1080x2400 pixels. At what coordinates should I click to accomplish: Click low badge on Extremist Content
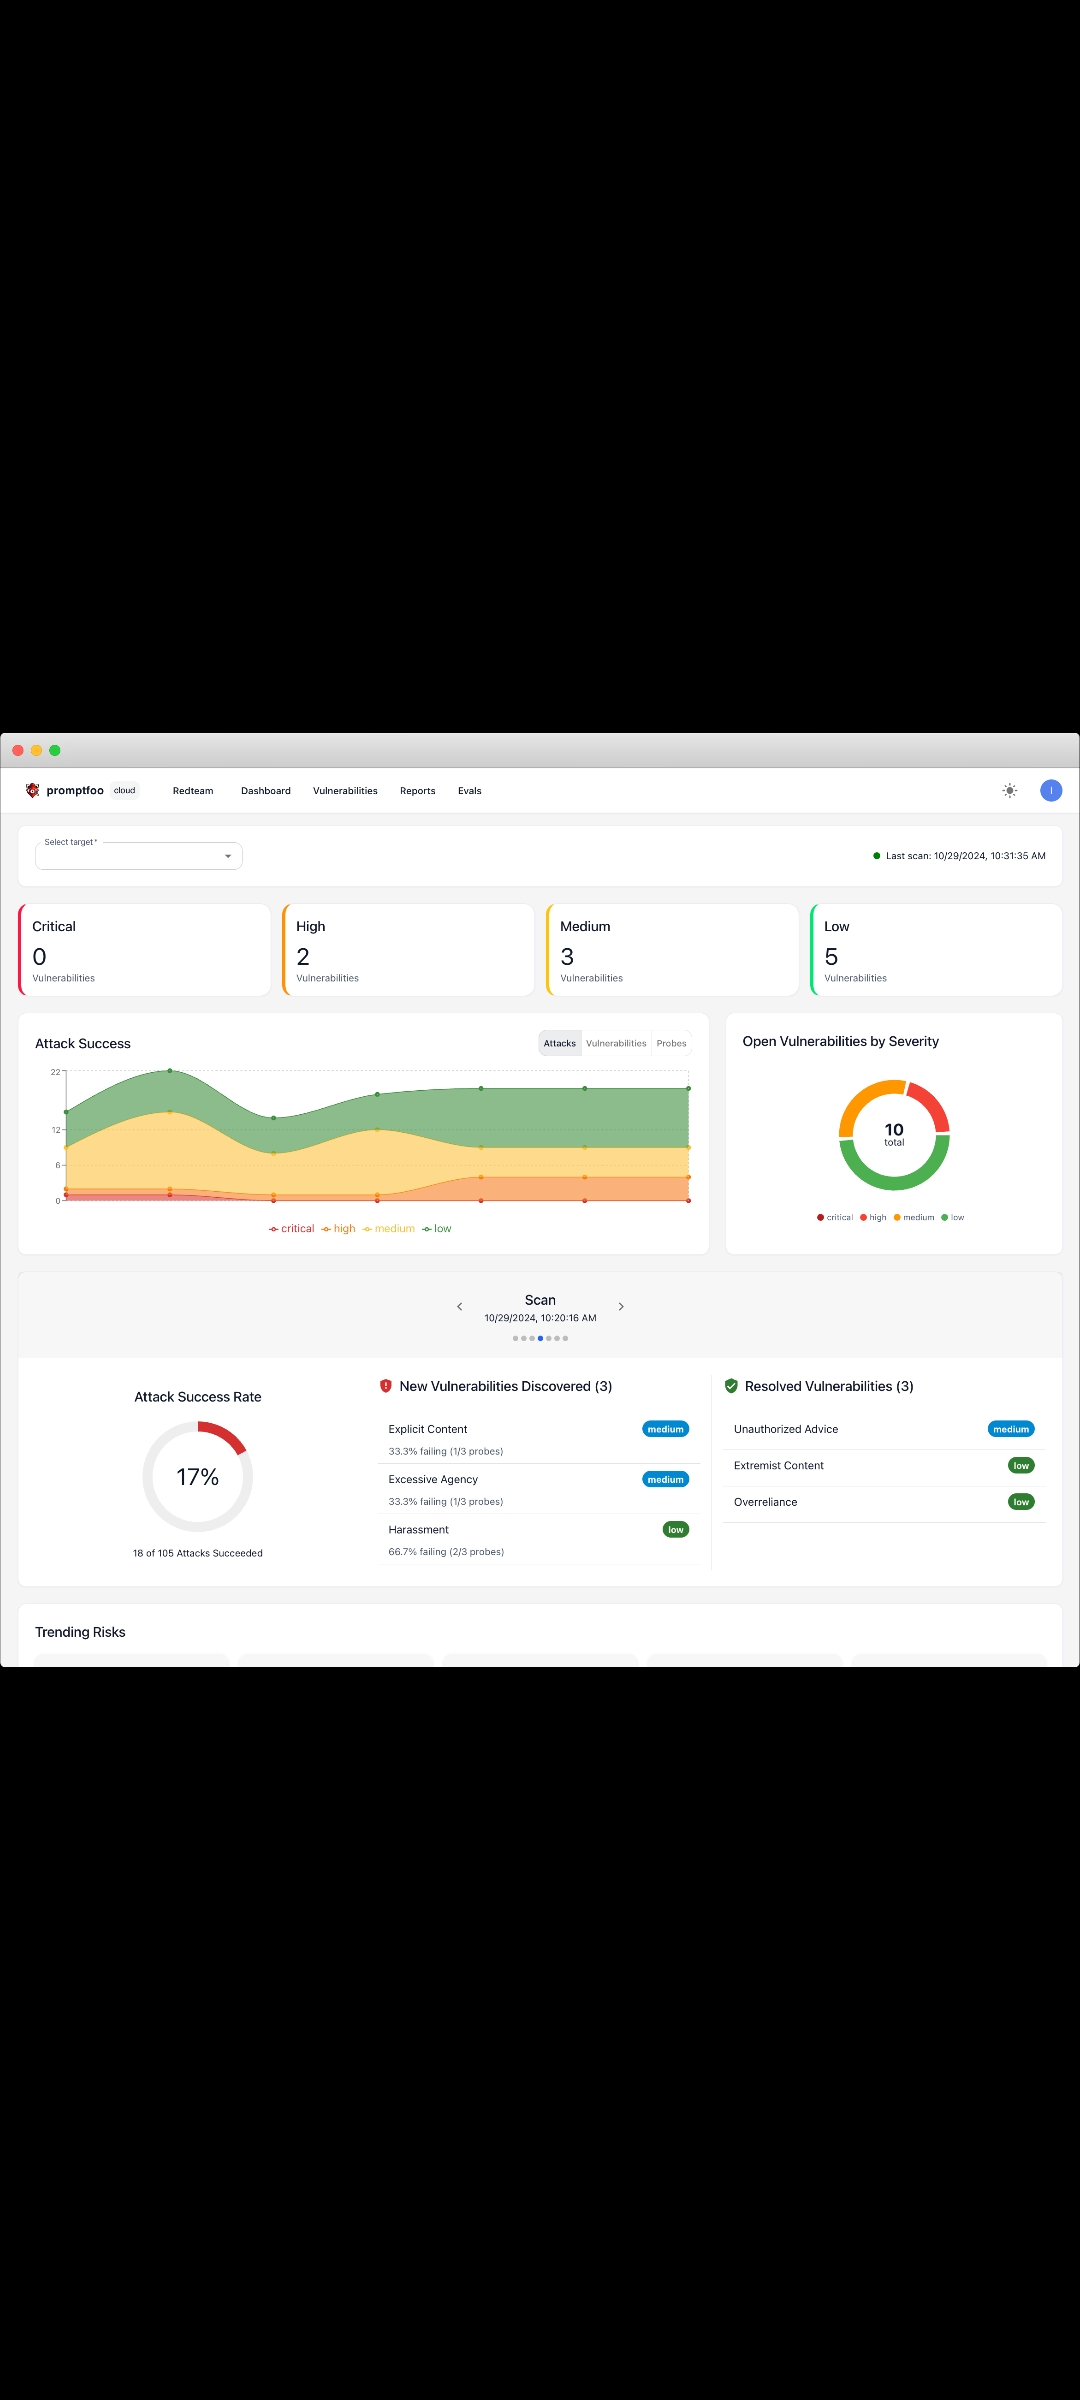pos(1021,1466)
